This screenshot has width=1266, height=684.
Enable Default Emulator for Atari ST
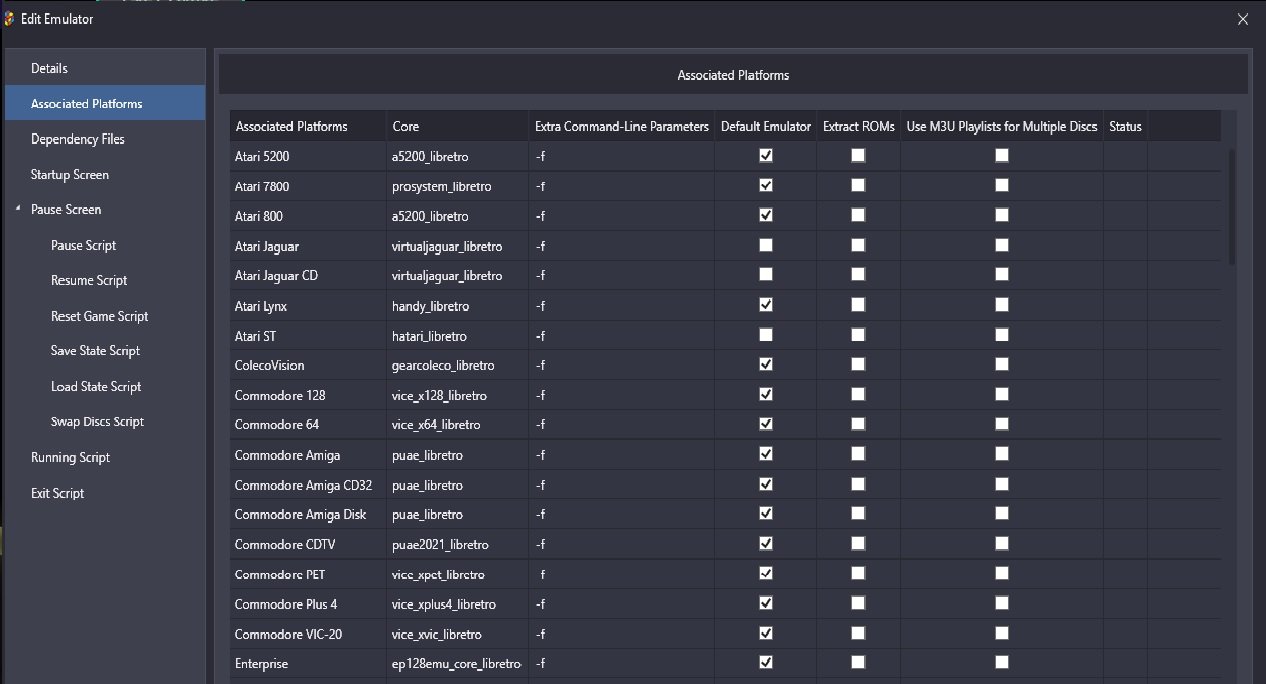766,334
